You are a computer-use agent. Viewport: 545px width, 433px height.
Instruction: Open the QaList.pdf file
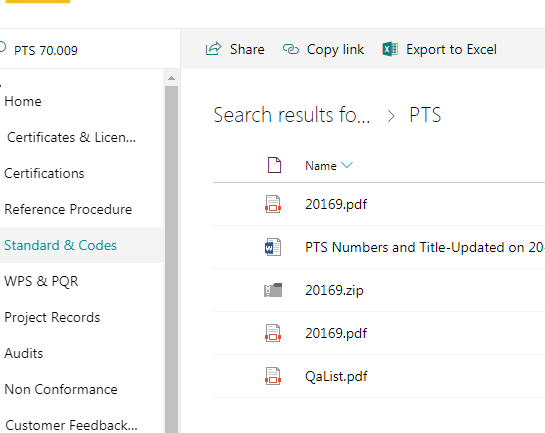(x=336, y=376)
